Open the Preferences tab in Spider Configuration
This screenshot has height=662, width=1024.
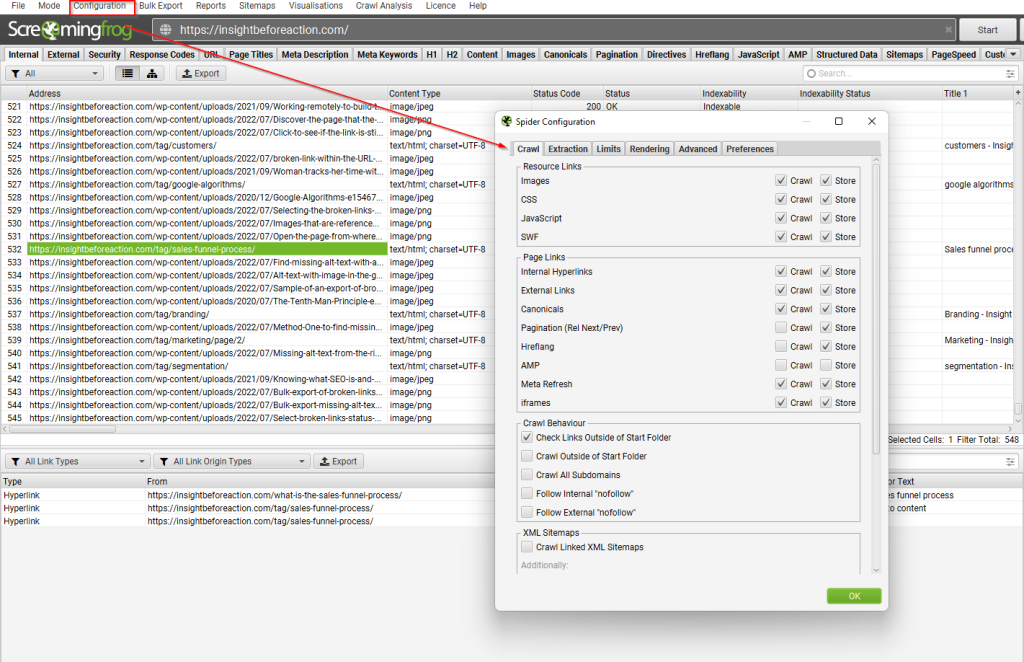(x=750, y=149)
